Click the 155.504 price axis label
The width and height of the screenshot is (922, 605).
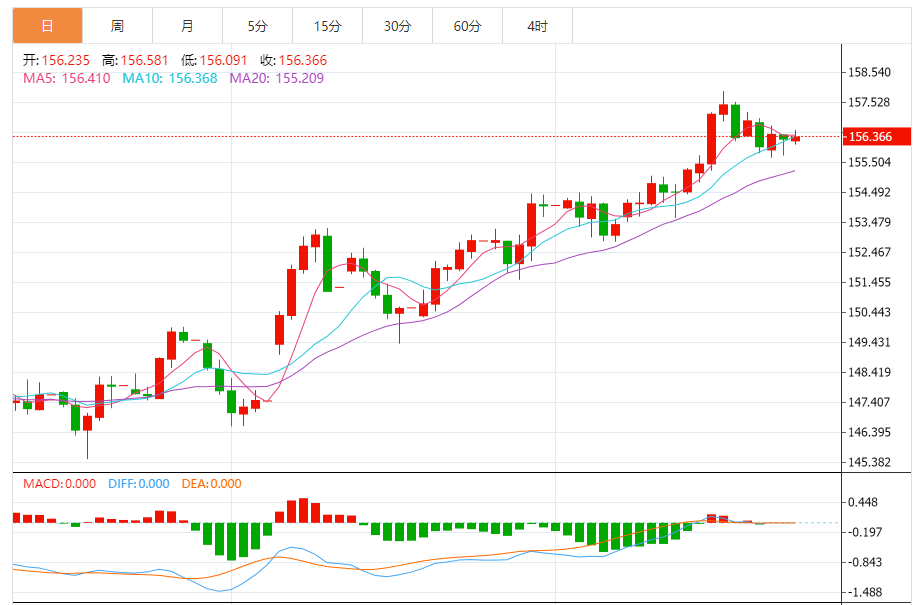[x=869, y=162]
